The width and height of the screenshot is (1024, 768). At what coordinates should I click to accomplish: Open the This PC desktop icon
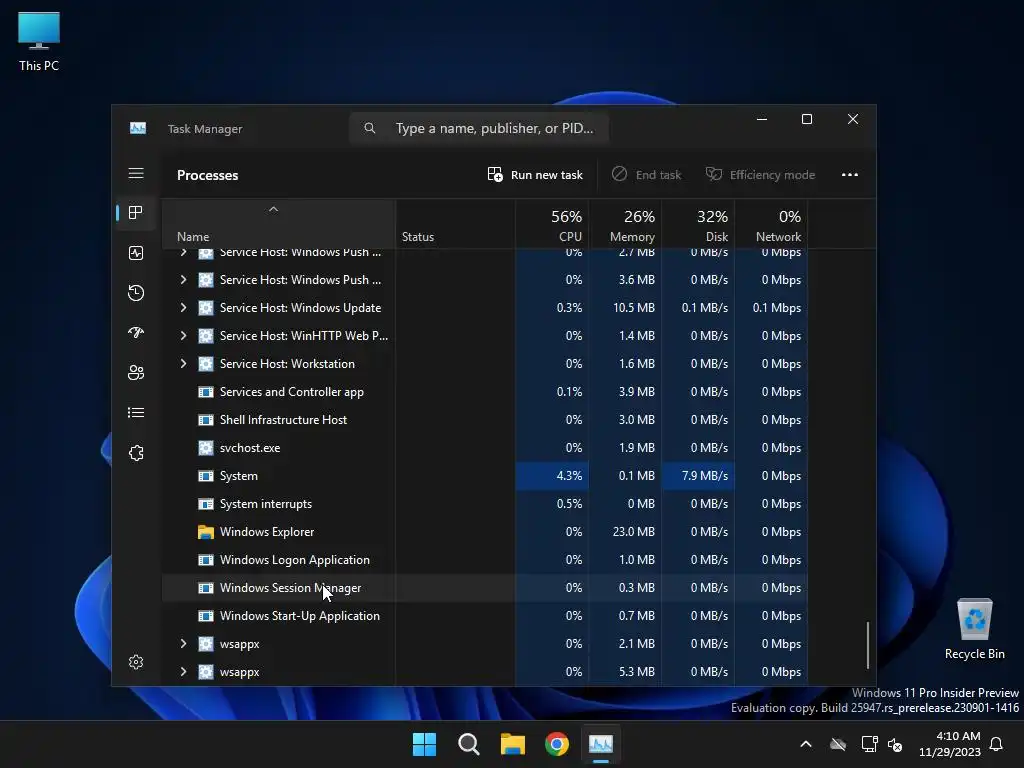[39, 41]
